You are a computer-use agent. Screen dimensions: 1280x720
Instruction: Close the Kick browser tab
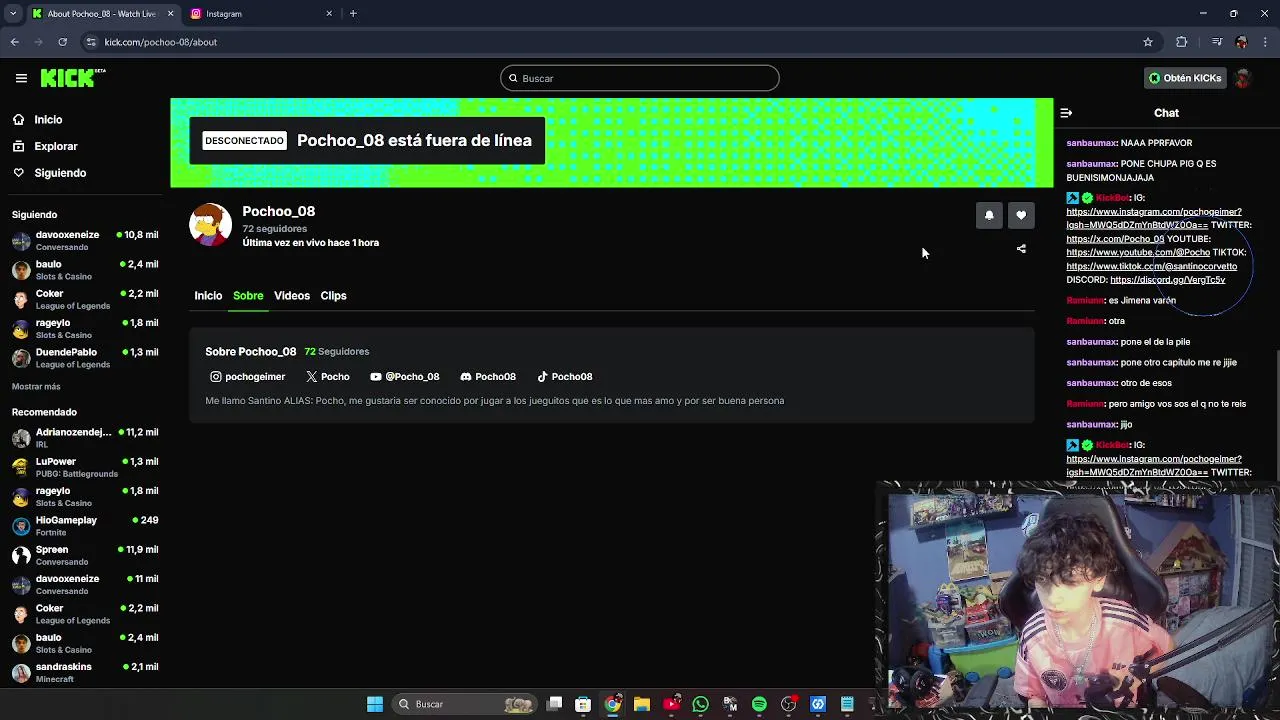point(170,14)
